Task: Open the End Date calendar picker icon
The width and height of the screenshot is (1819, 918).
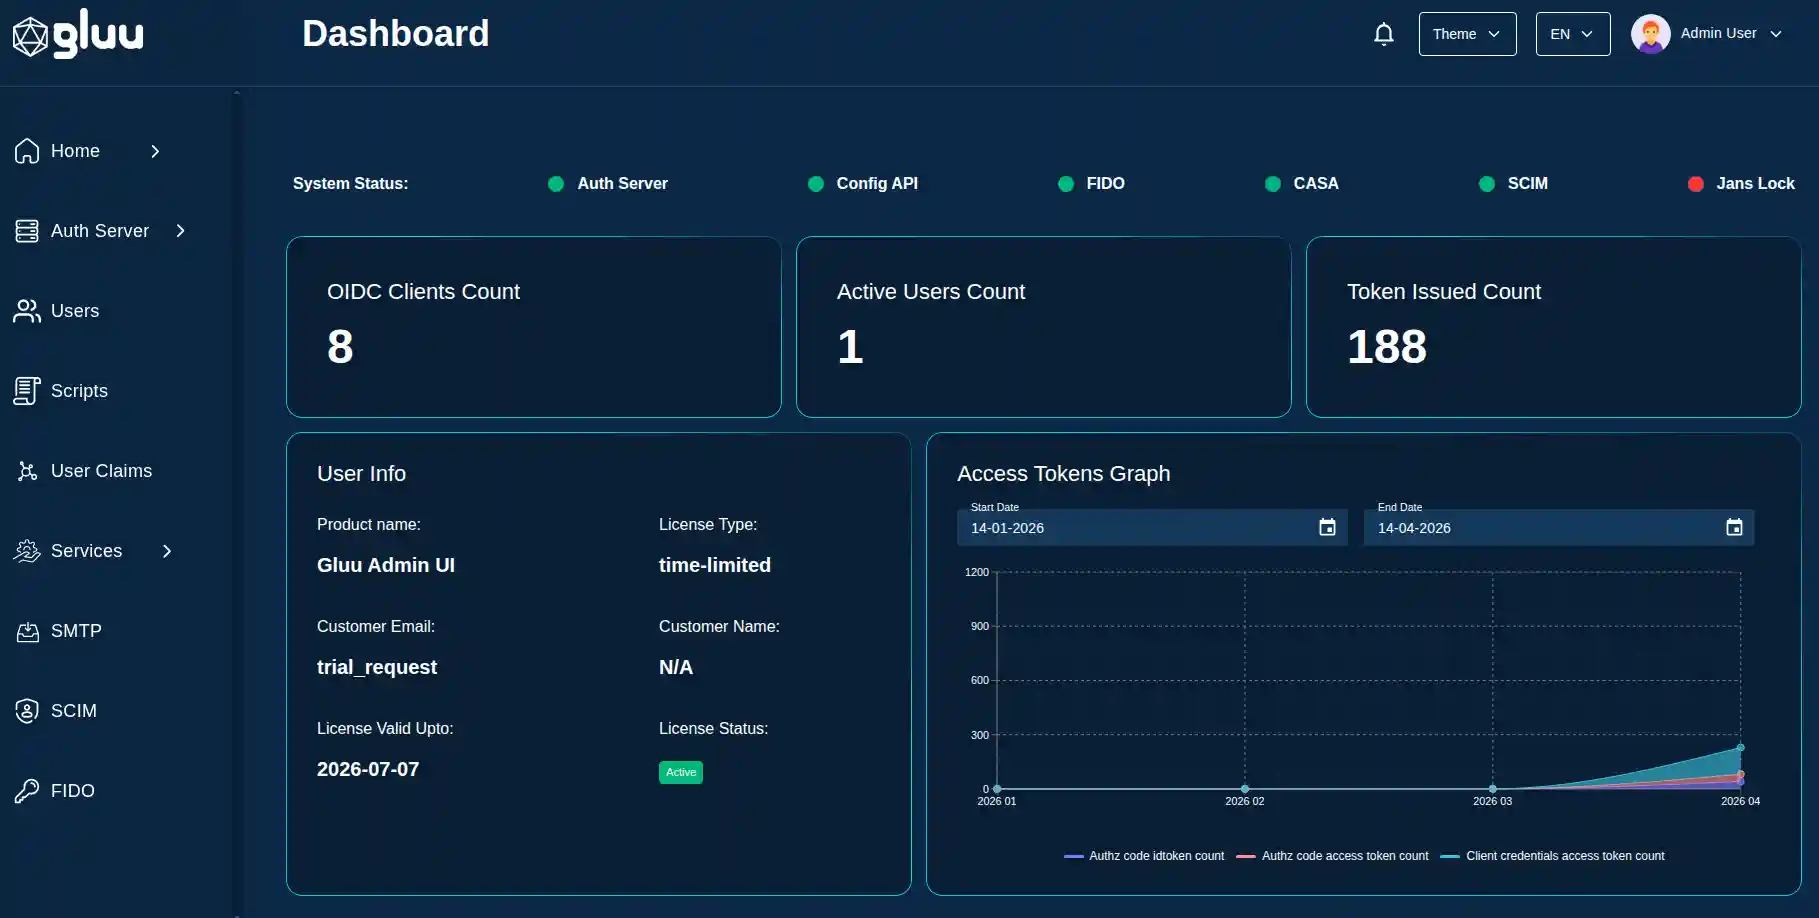Action: click(x=1734, y=527)
